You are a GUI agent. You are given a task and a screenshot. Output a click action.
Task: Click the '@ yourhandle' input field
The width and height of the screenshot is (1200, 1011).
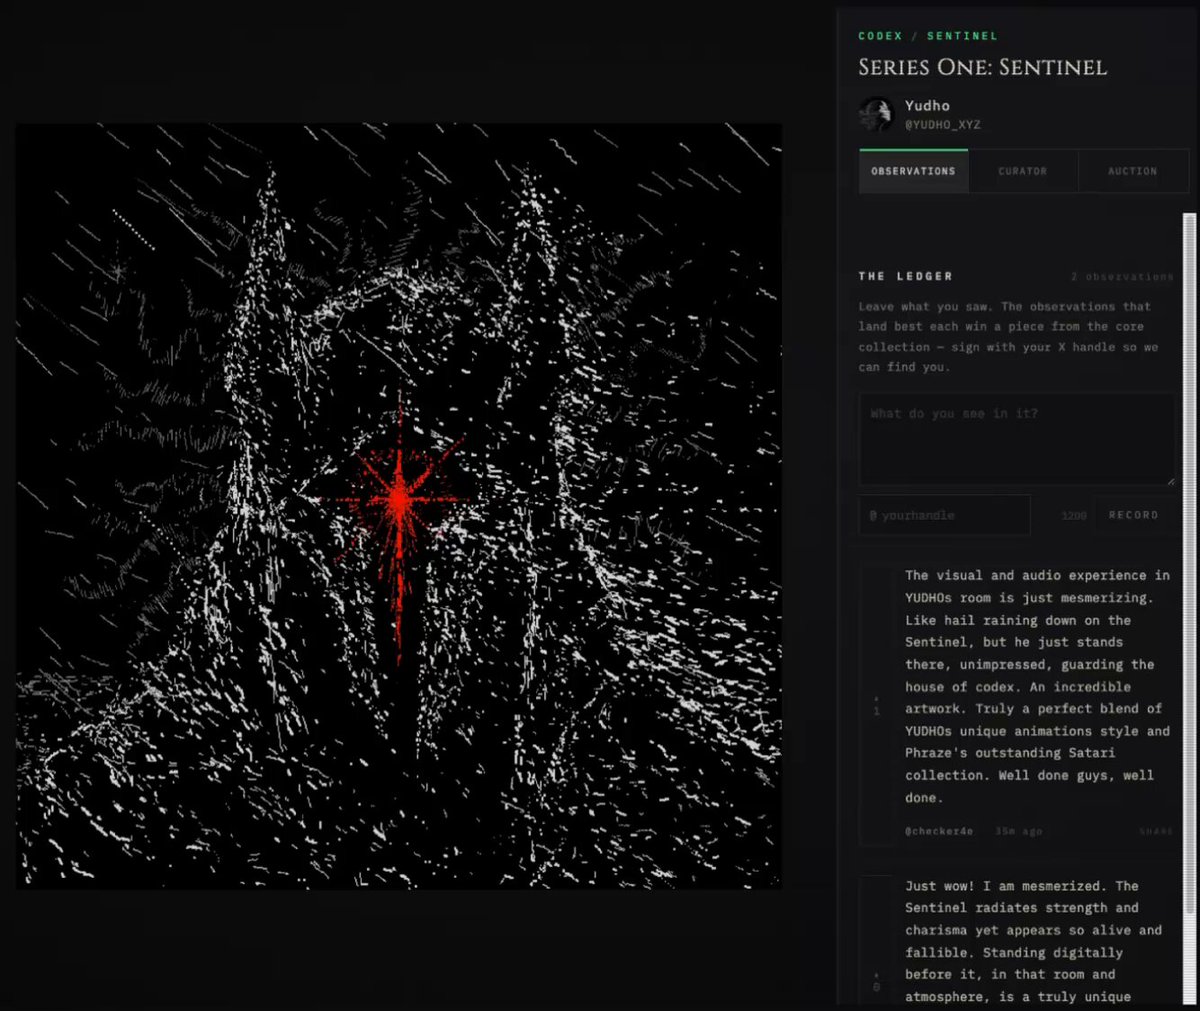944,515
